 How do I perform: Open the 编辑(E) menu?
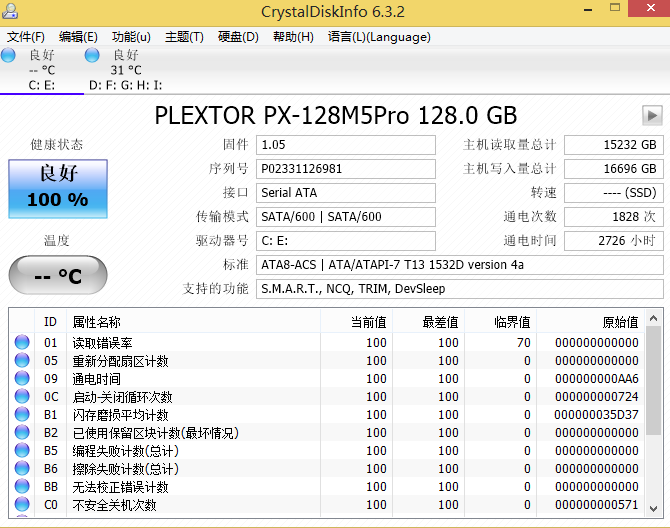tap(78, 37)
